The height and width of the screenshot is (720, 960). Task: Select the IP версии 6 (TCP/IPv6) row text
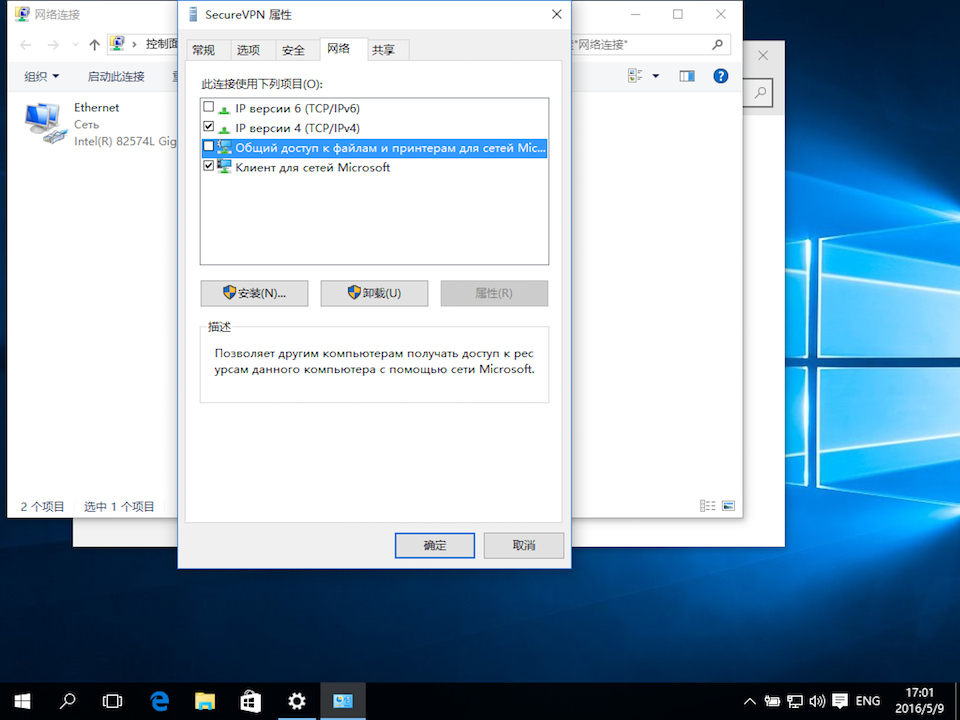298,108
